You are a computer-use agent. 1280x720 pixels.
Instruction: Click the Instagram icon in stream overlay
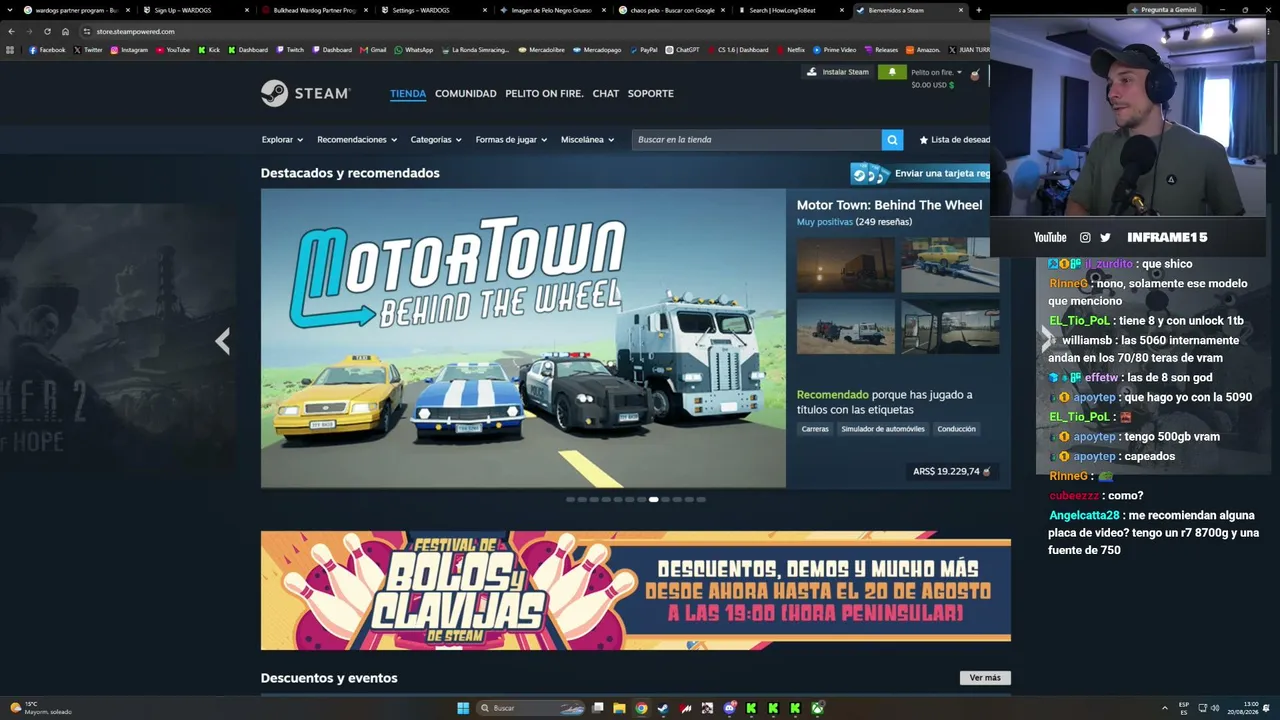pyautogui.click(x=1085, y=237)
